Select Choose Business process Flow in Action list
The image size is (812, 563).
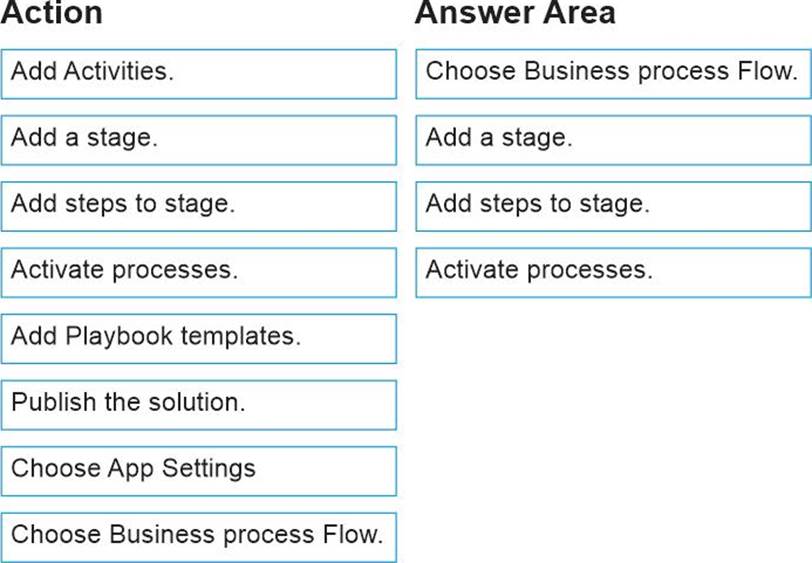click(198, 536)
